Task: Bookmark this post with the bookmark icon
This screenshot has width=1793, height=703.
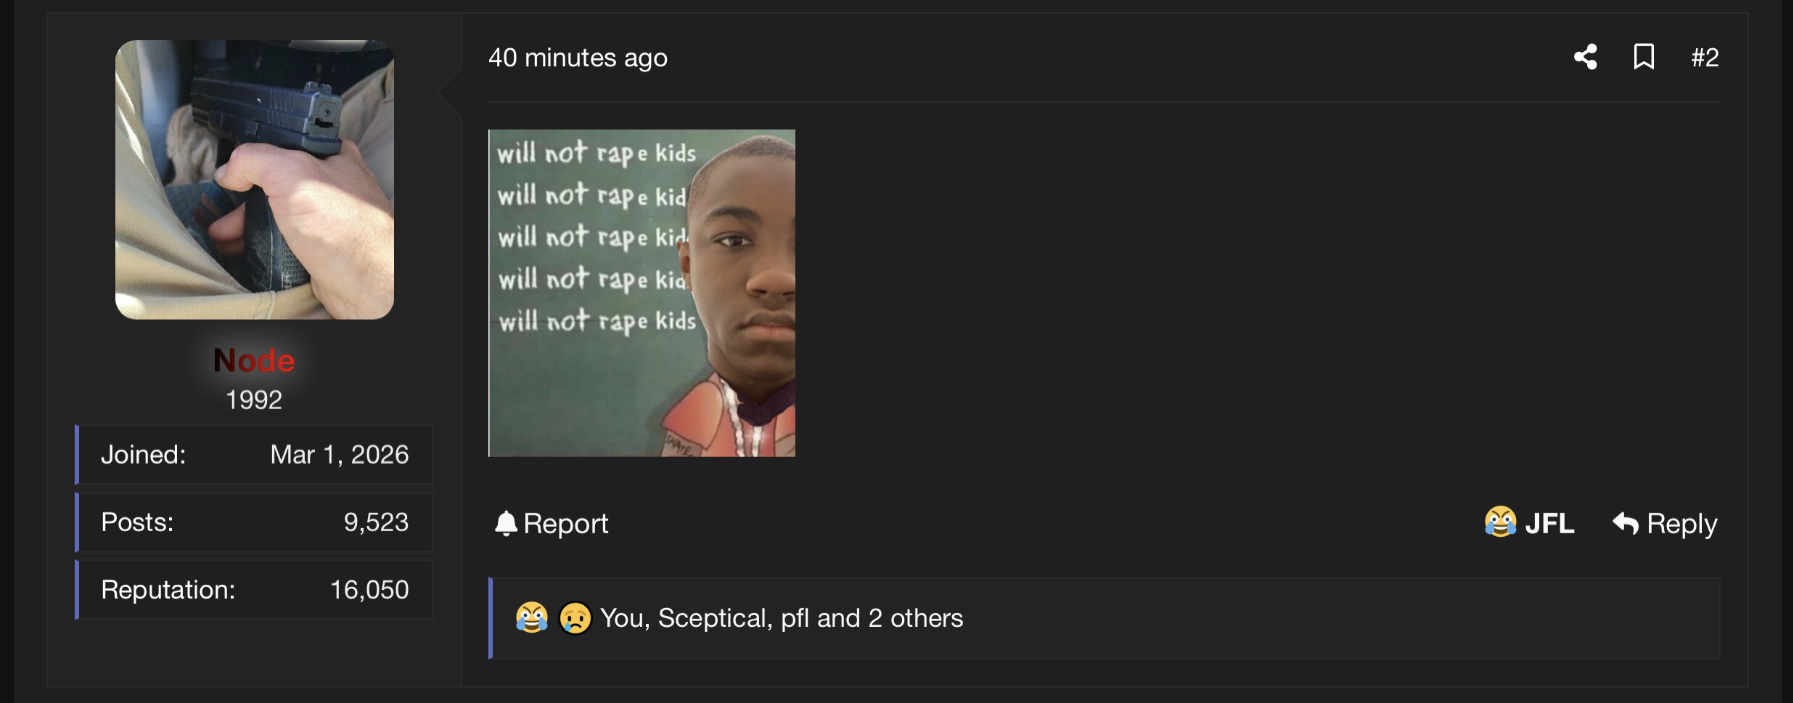Action: [1644, 57]
